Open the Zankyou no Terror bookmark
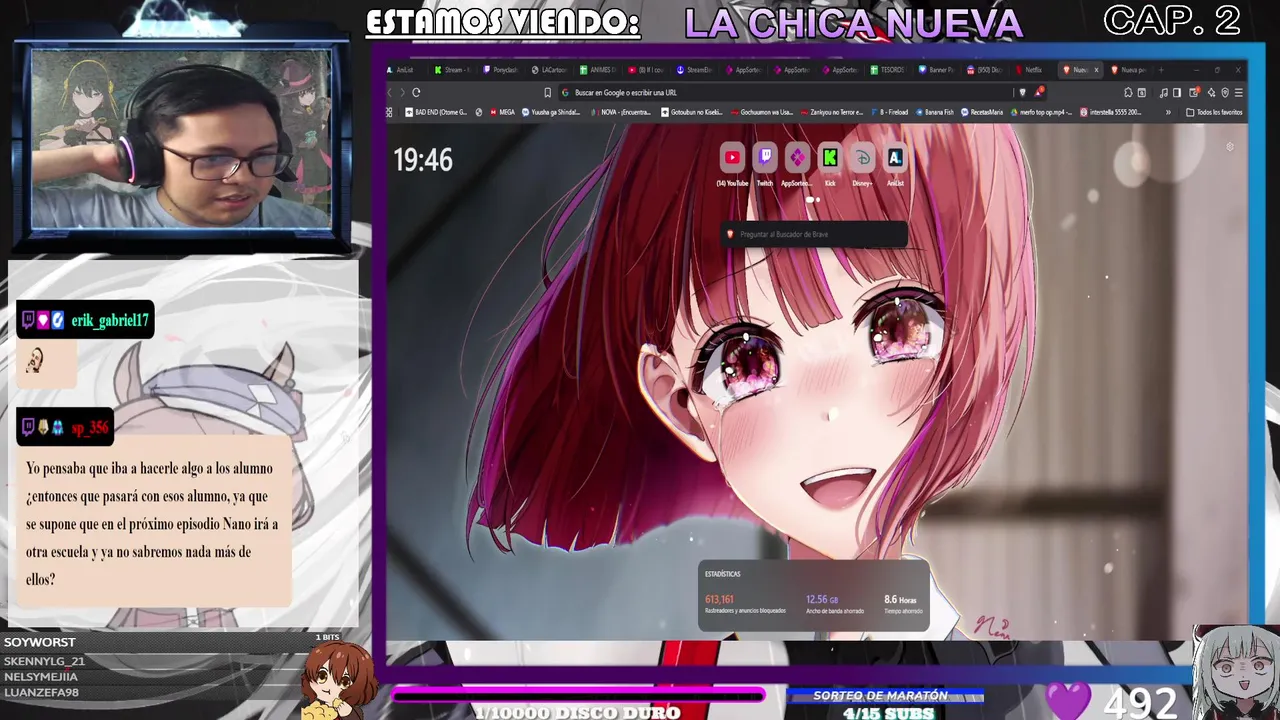Viewport: 1280px width, 720px height. [x=832, y=112]
